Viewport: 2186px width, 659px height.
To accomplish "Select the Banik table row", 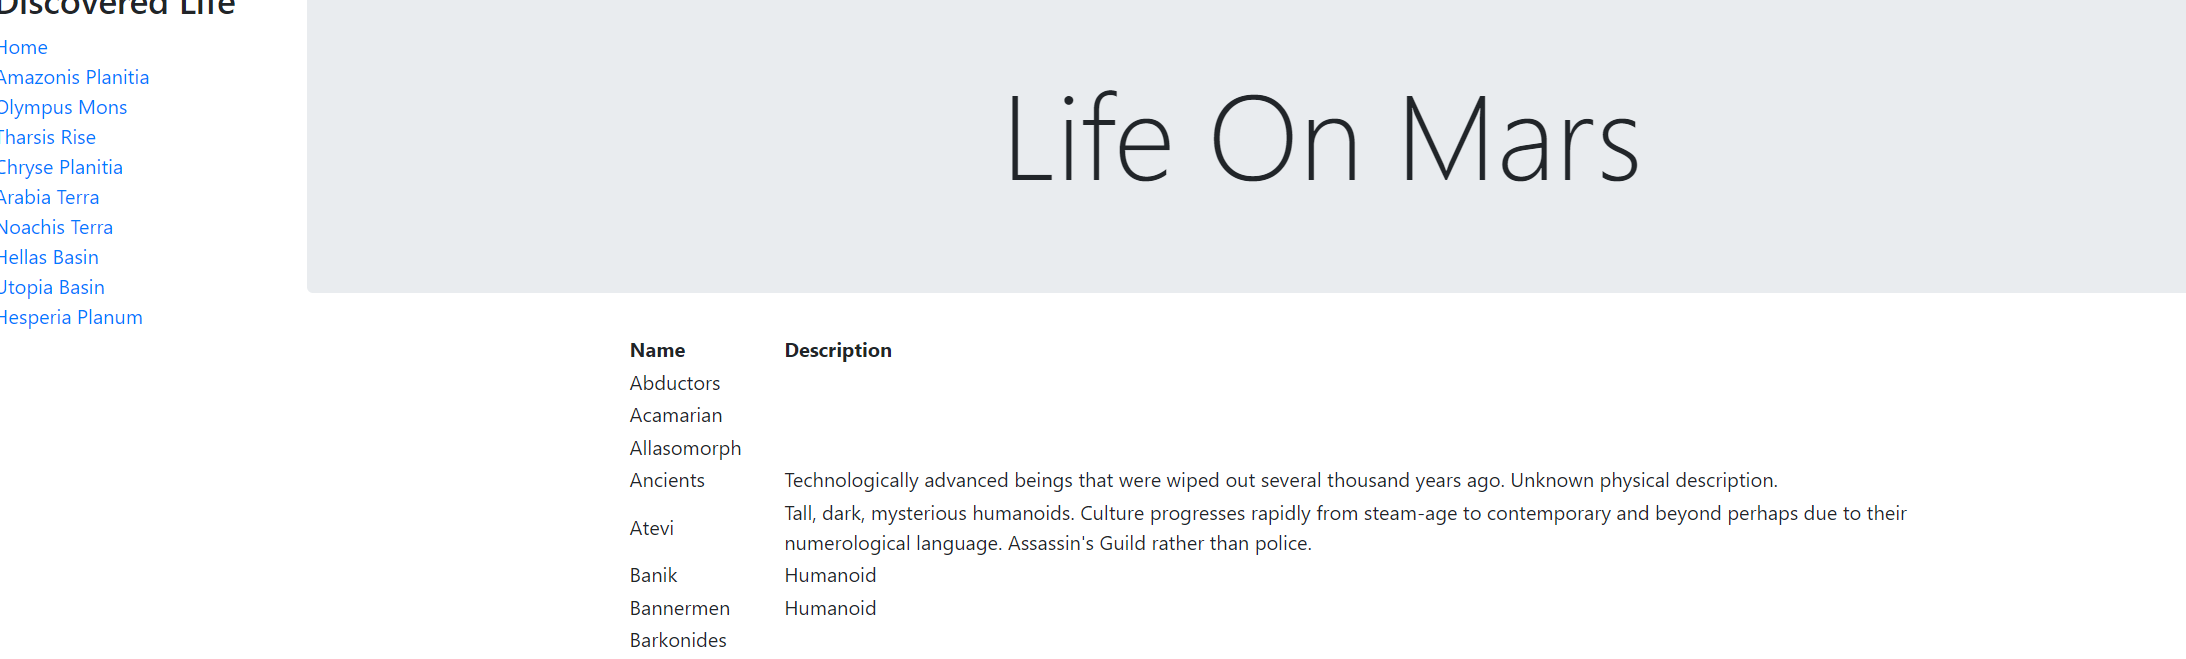I will click(x=654, y=575).
